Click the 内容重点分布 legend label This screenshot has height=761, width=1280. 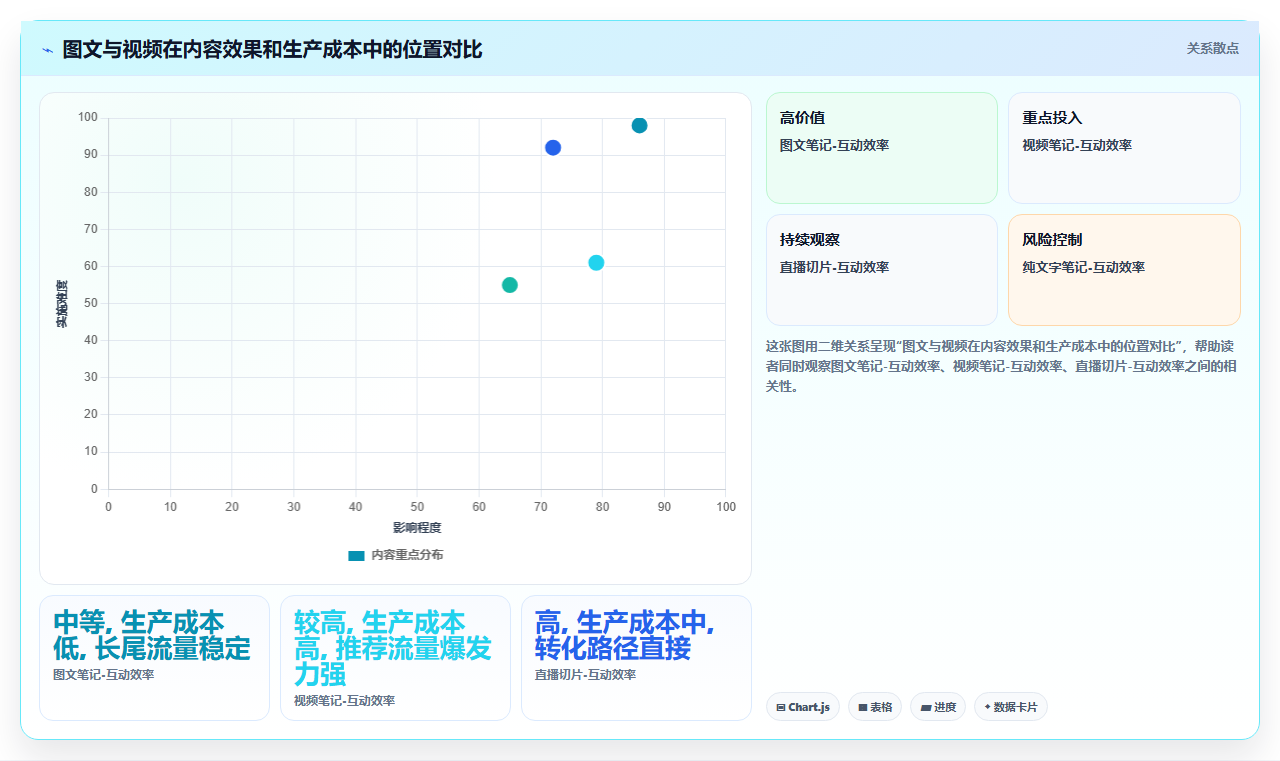pyautogui.click(x=407, y=555)
